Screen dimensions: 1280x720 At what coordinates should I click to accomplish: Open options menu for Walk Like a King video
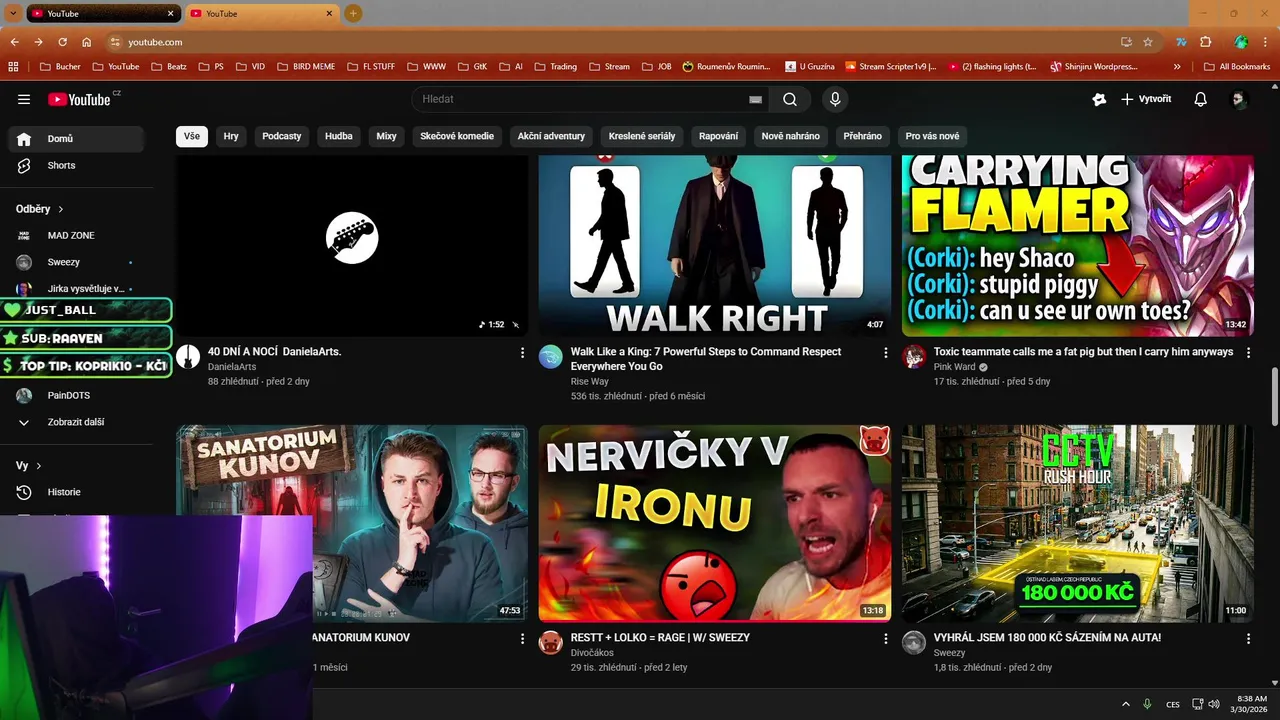click(885, 353)
